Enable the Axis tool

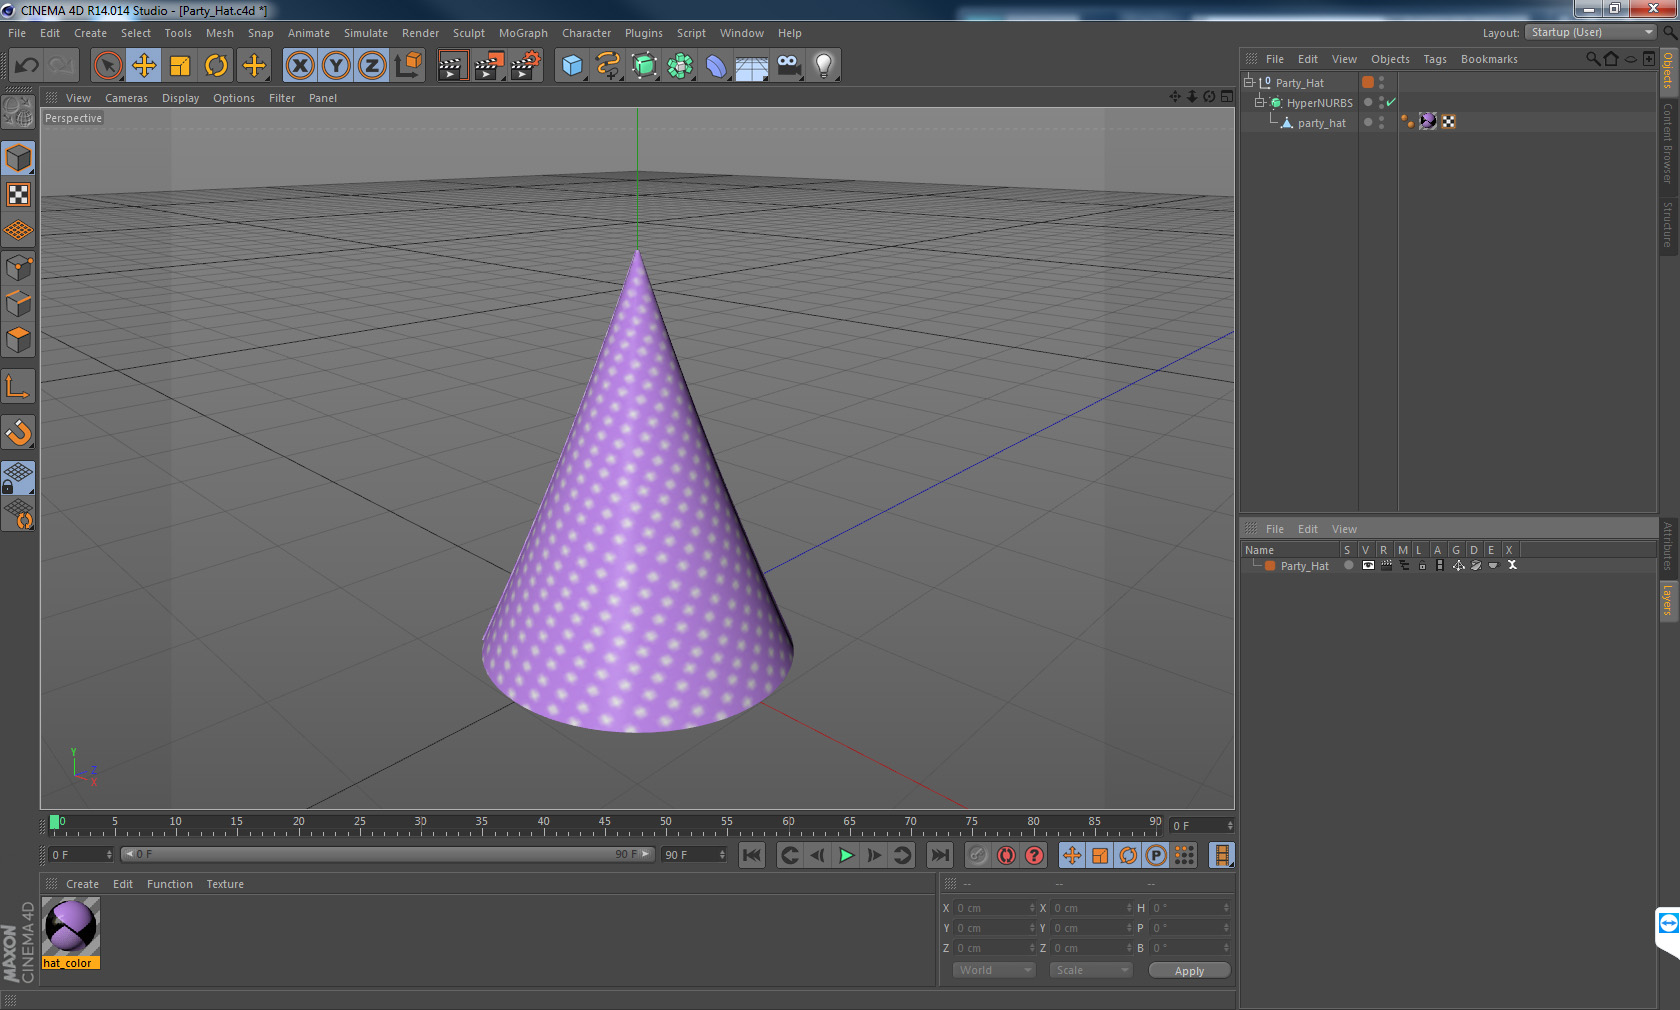pyautogui.click(x=19, y=387)
